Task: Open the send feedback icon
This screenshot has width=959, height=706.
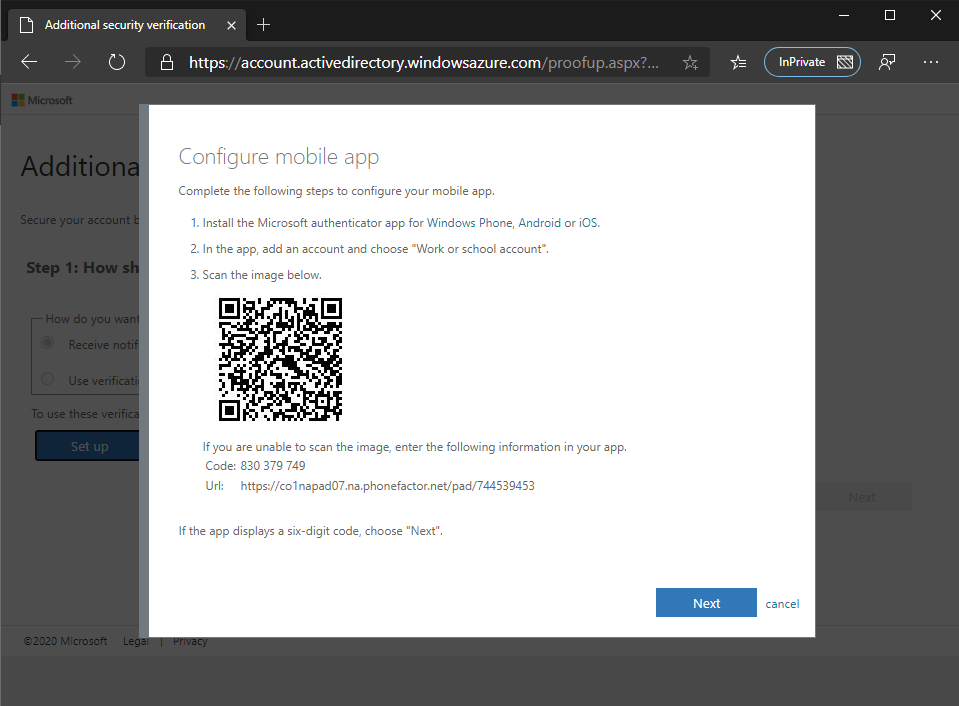Action: pyautogui.click(x=887, y=62)
